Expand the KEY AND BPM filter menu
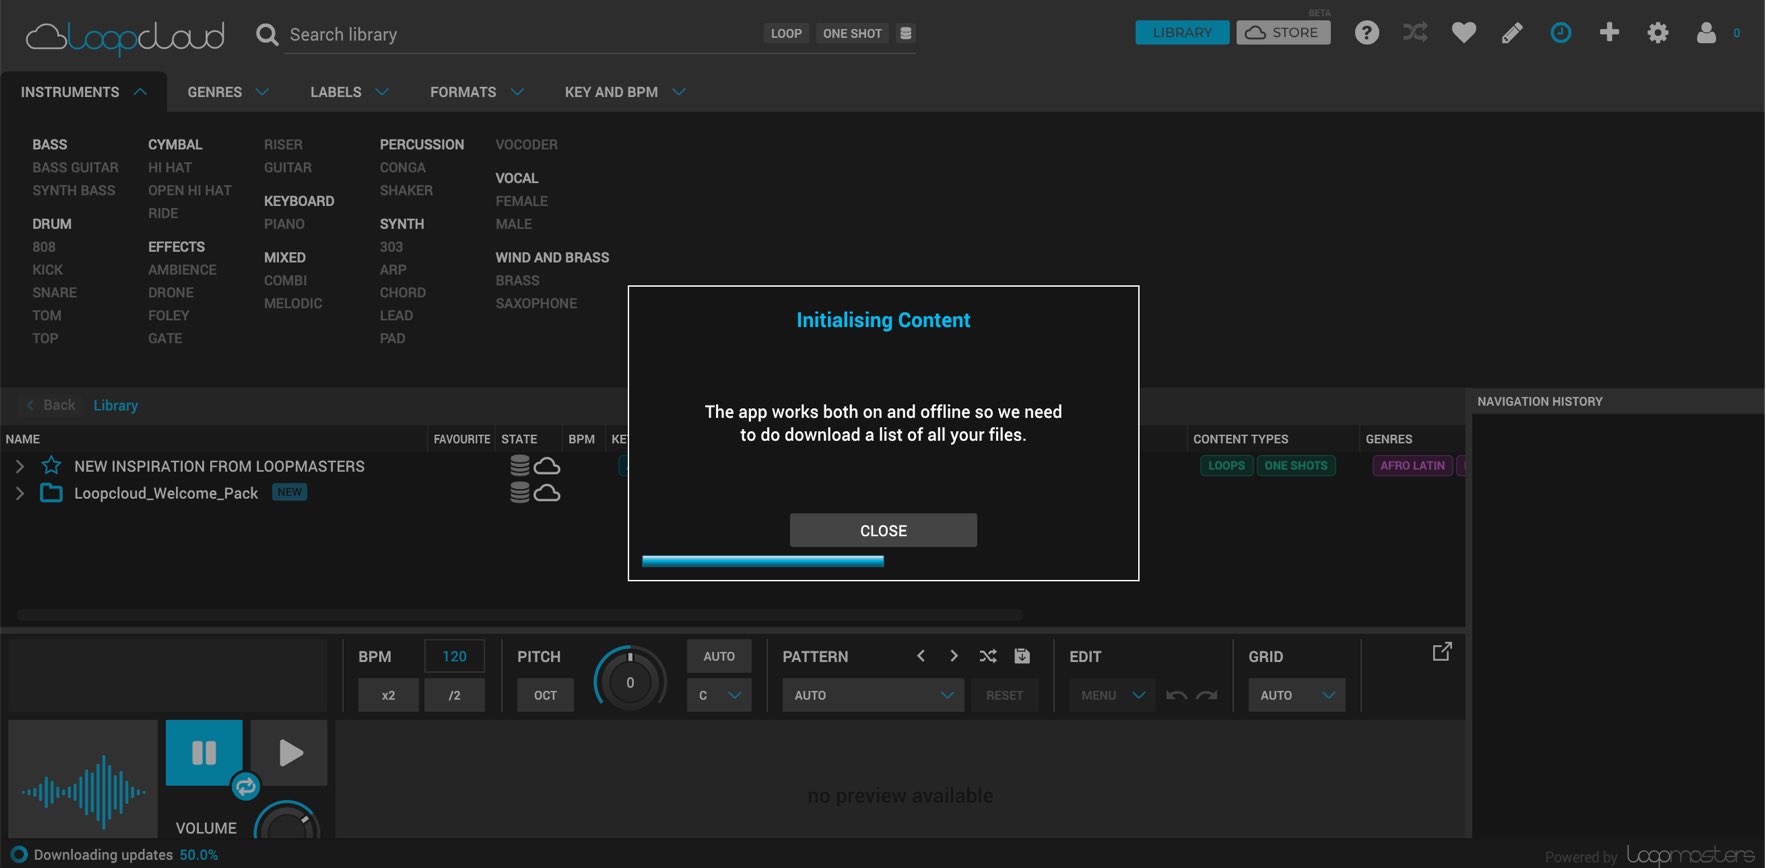Image resolution: width=1766 pixels, height=868 pixels. 625,92
